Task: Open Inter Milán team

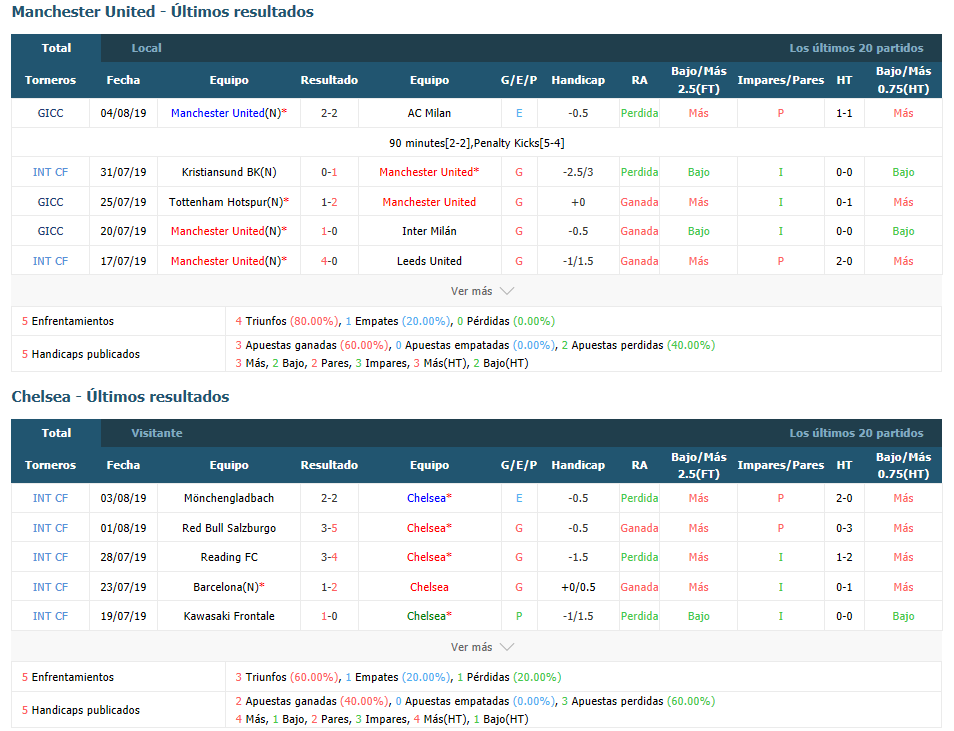Action: [x=429, y=231]
